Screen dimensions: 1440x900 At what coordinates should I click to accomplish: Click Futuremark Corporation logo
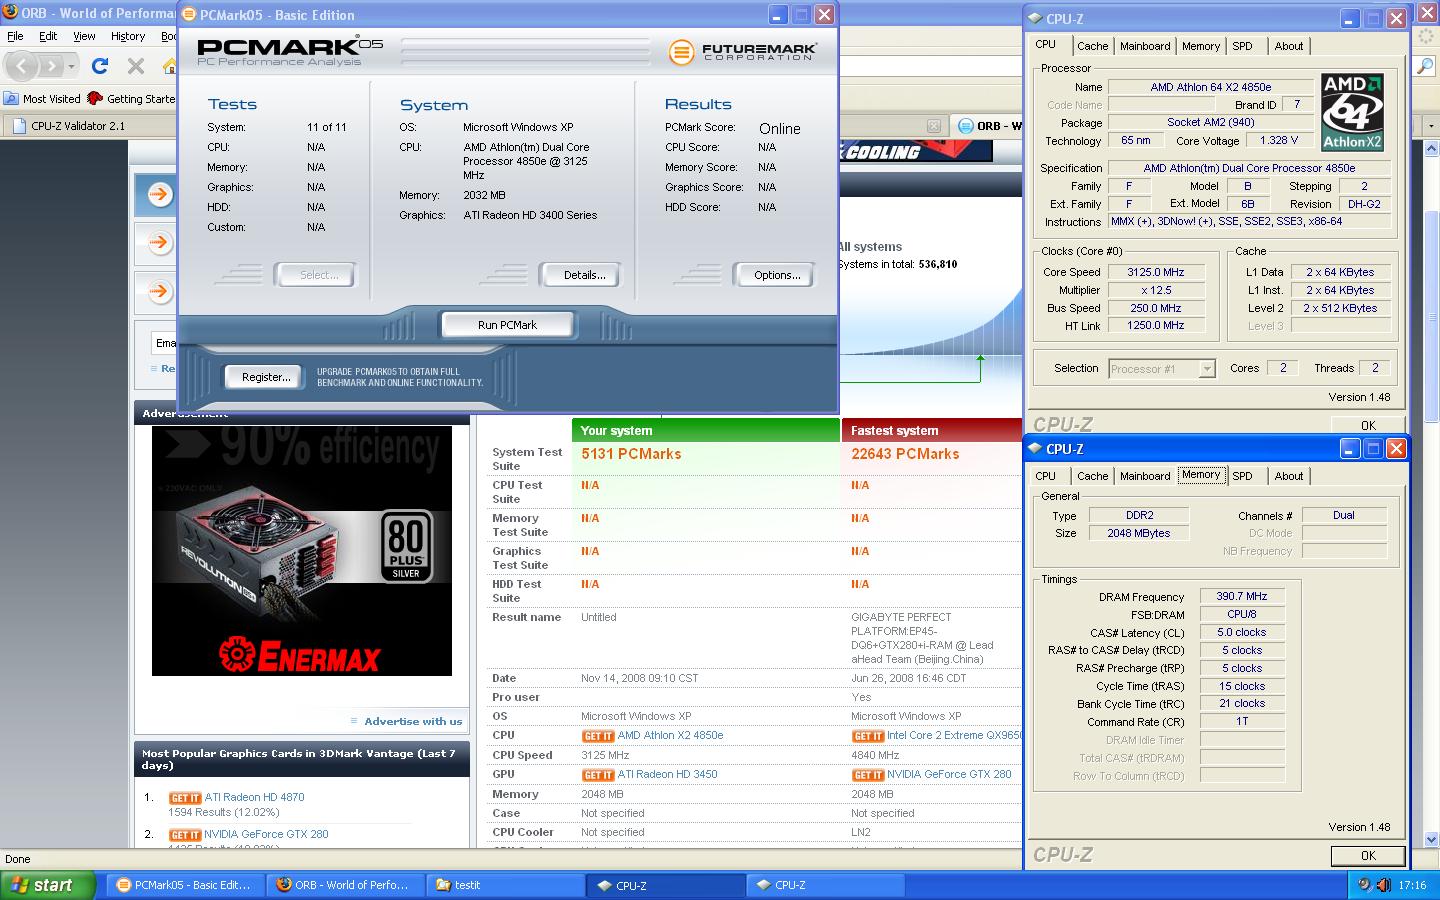coord(743,51)
